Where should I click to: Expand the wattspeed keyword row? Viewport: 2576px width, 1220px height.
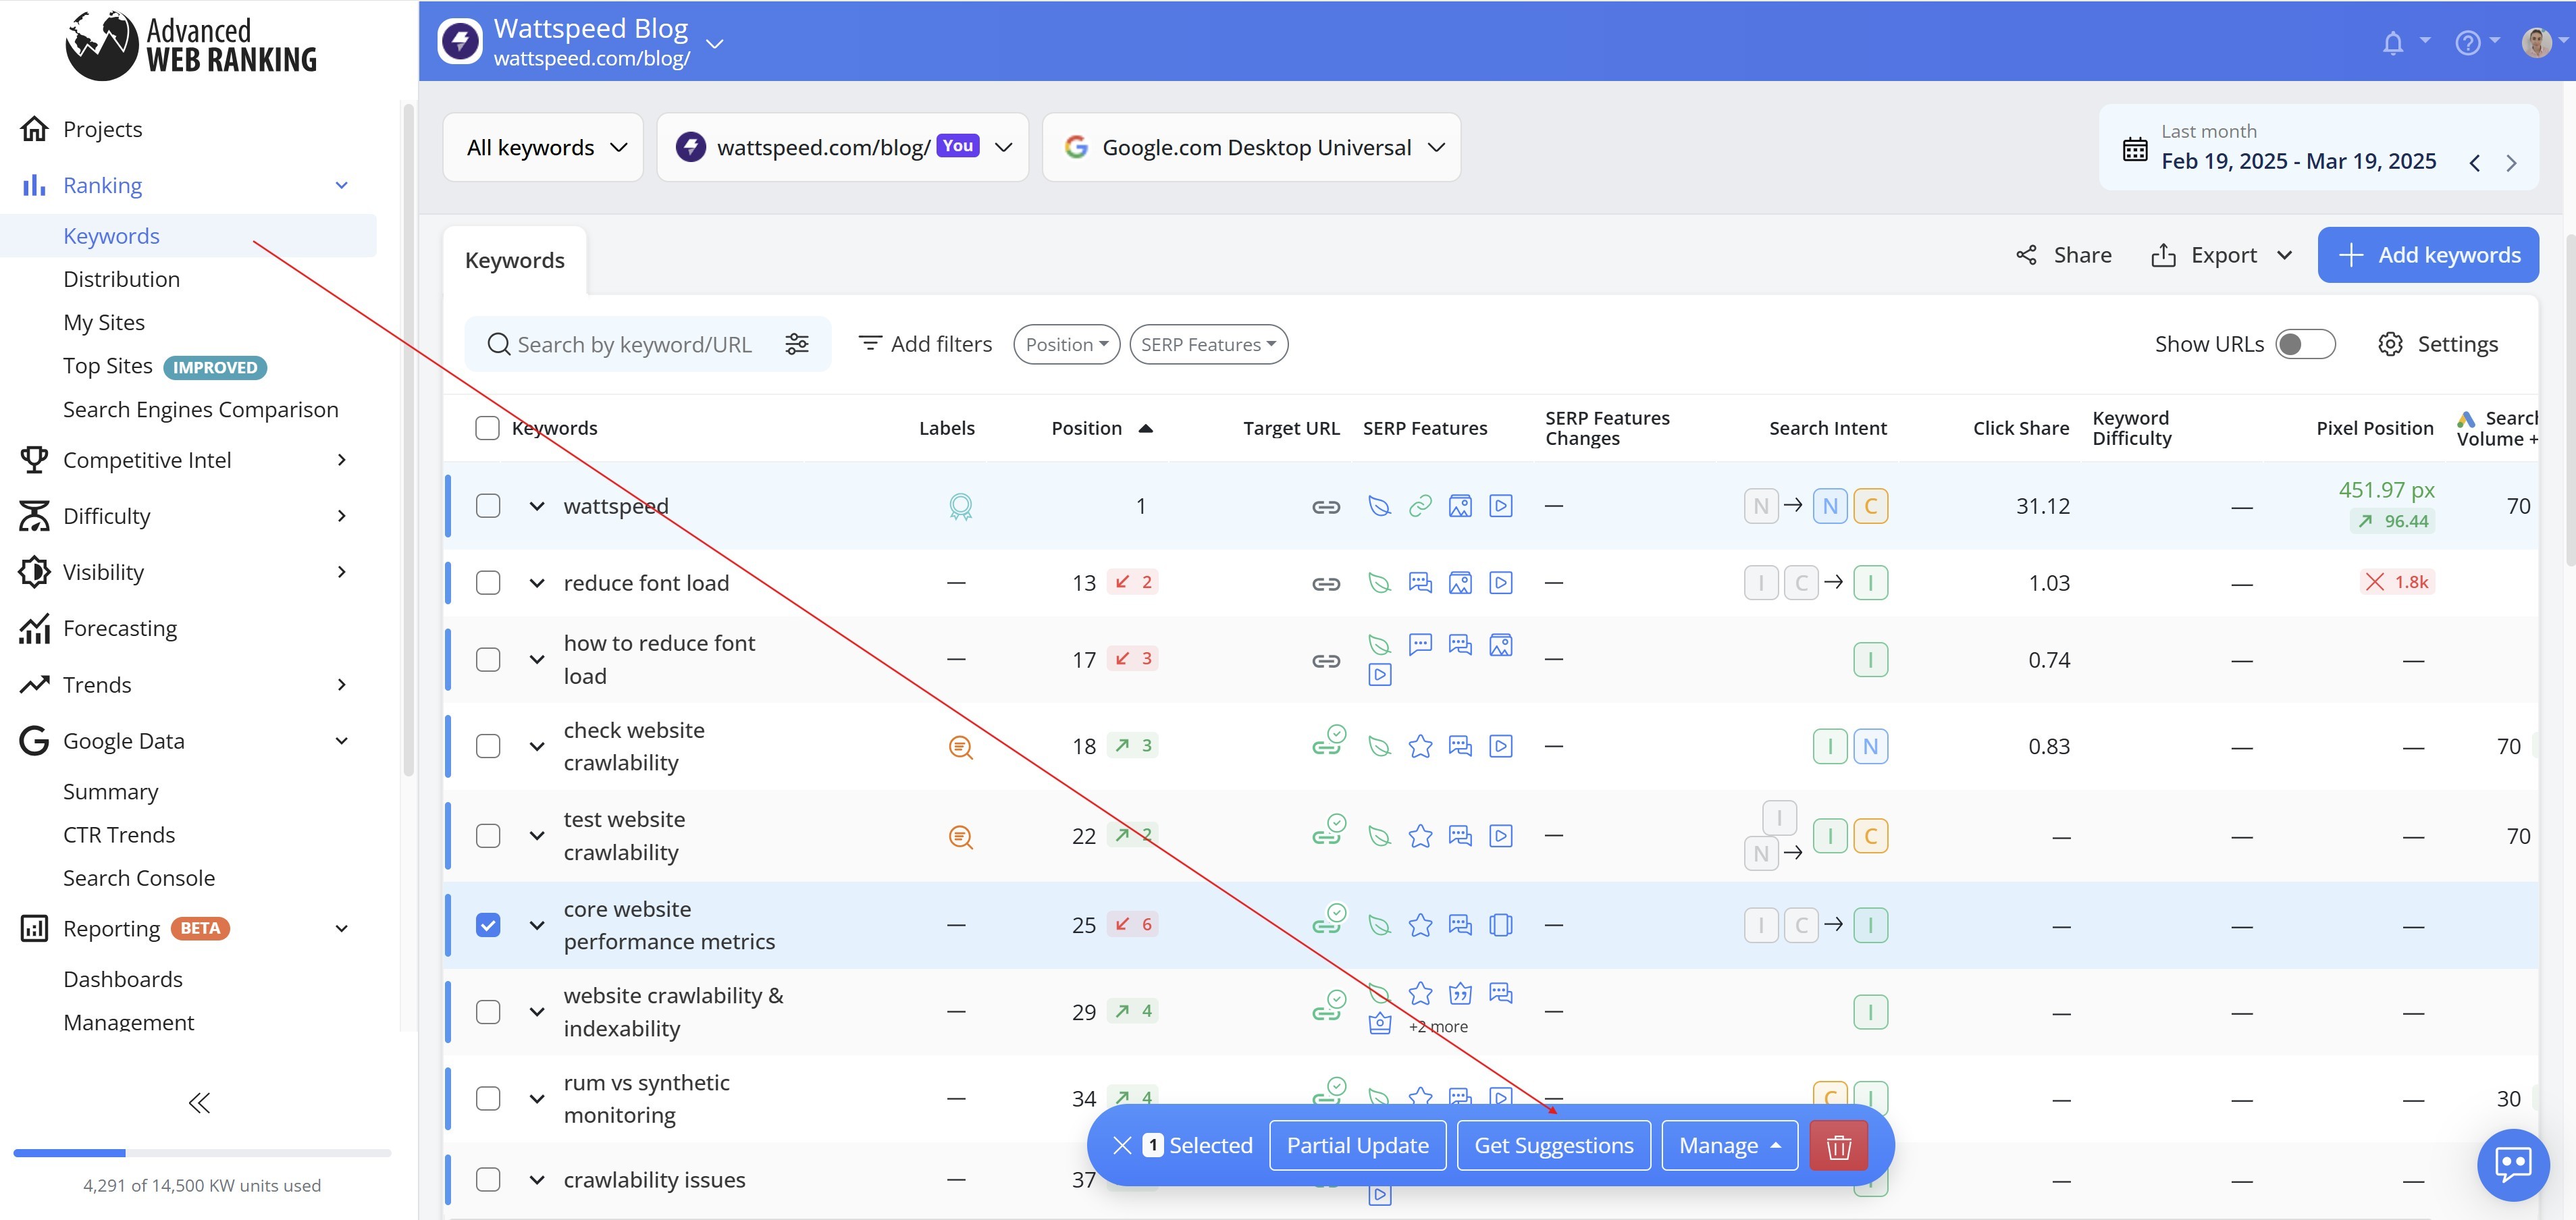[537, 506]
